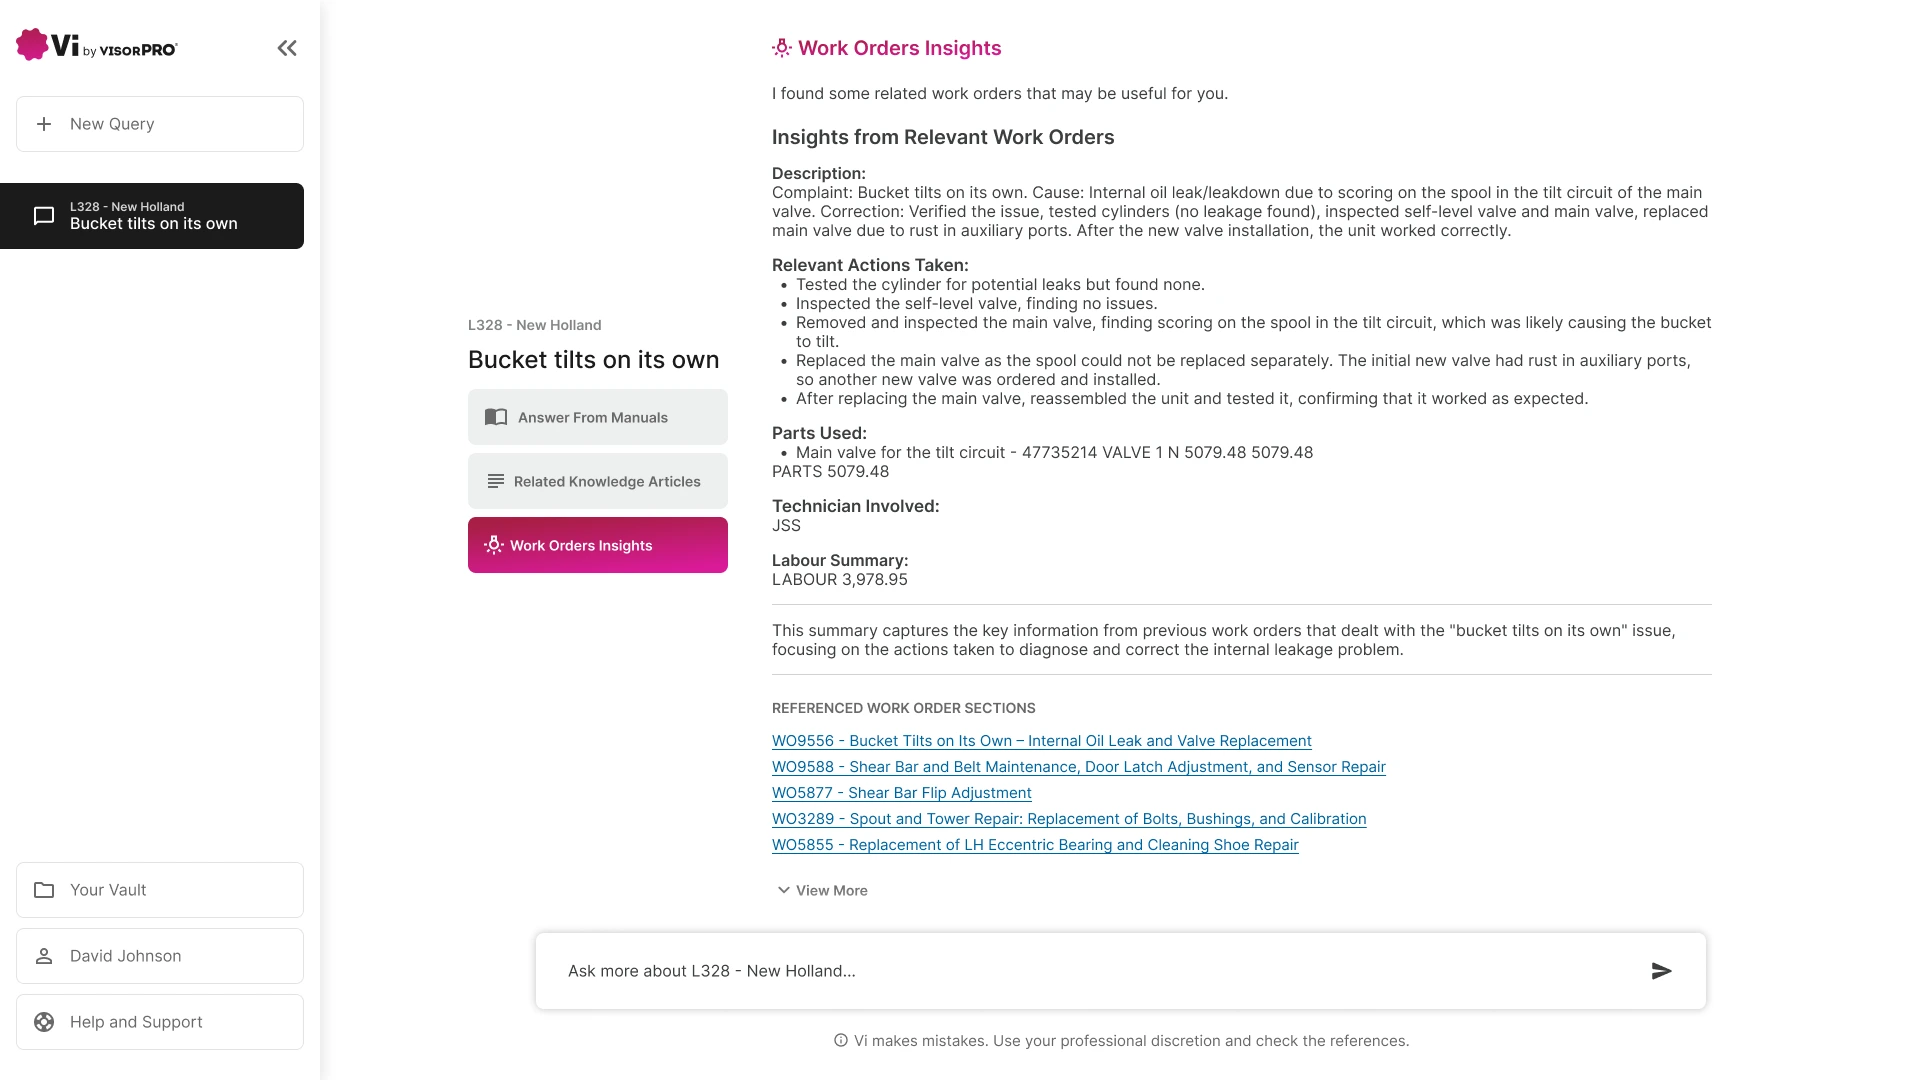Click the lightbulb icon beside the insights heading

coord(782,48)
